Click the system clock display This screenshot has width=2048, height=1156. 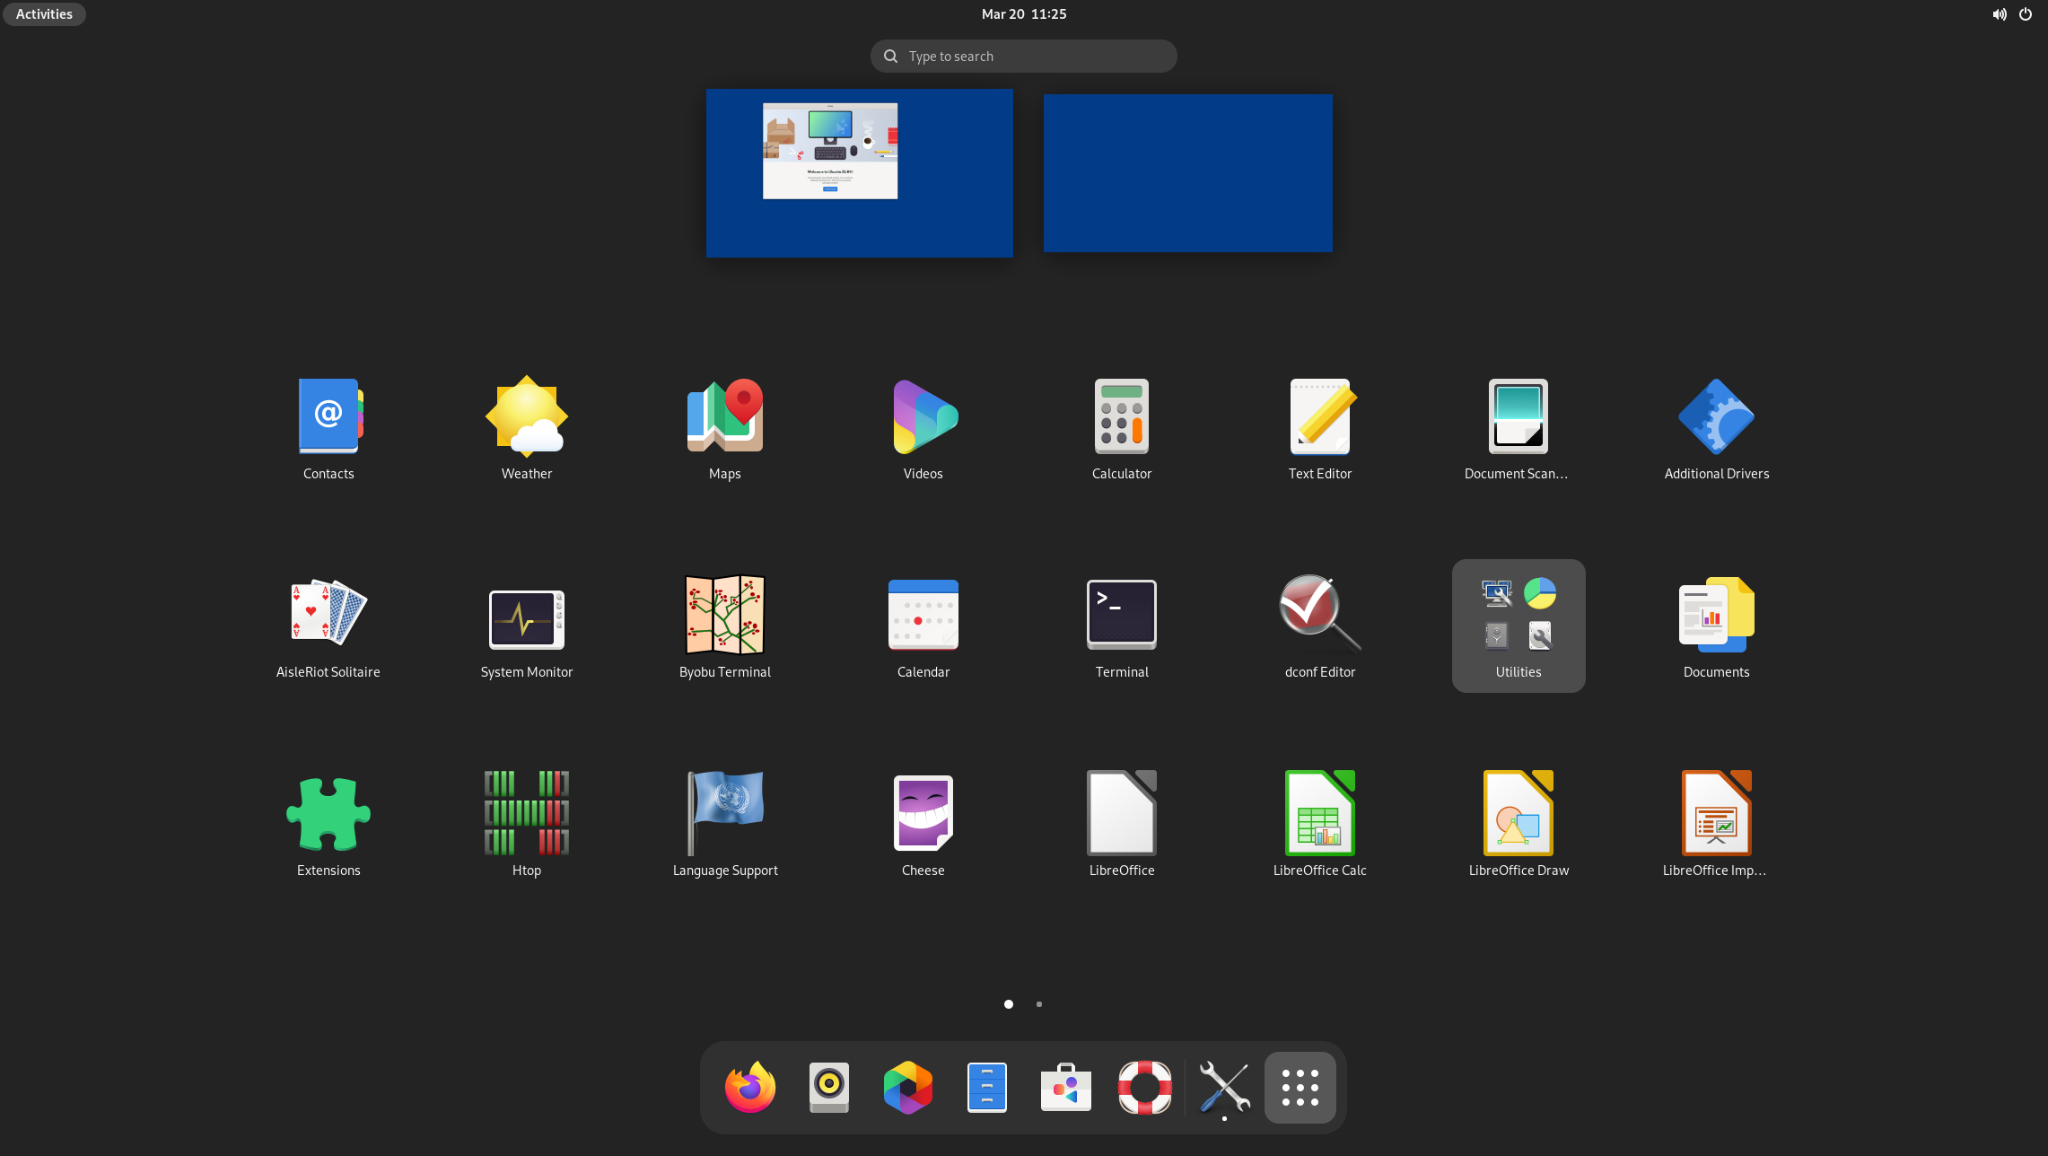1023,13
